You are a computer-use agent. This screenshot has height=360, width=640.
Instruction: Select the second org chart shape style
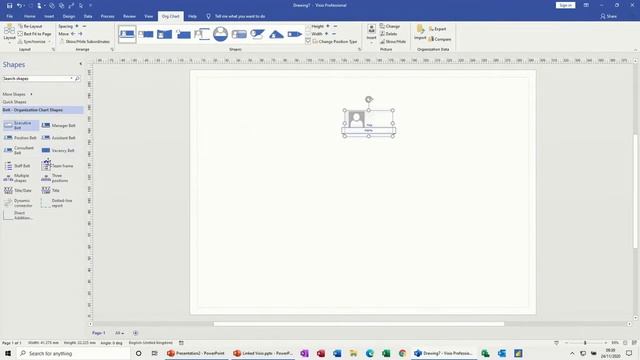point(146,34)
